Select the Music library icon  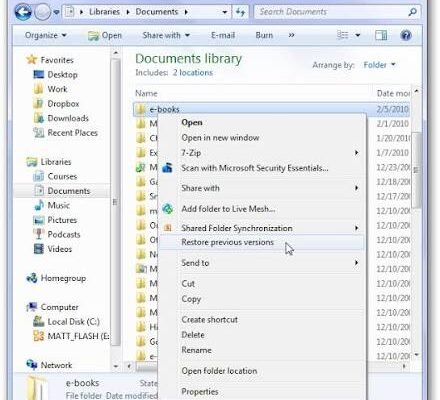pos(39,205)
